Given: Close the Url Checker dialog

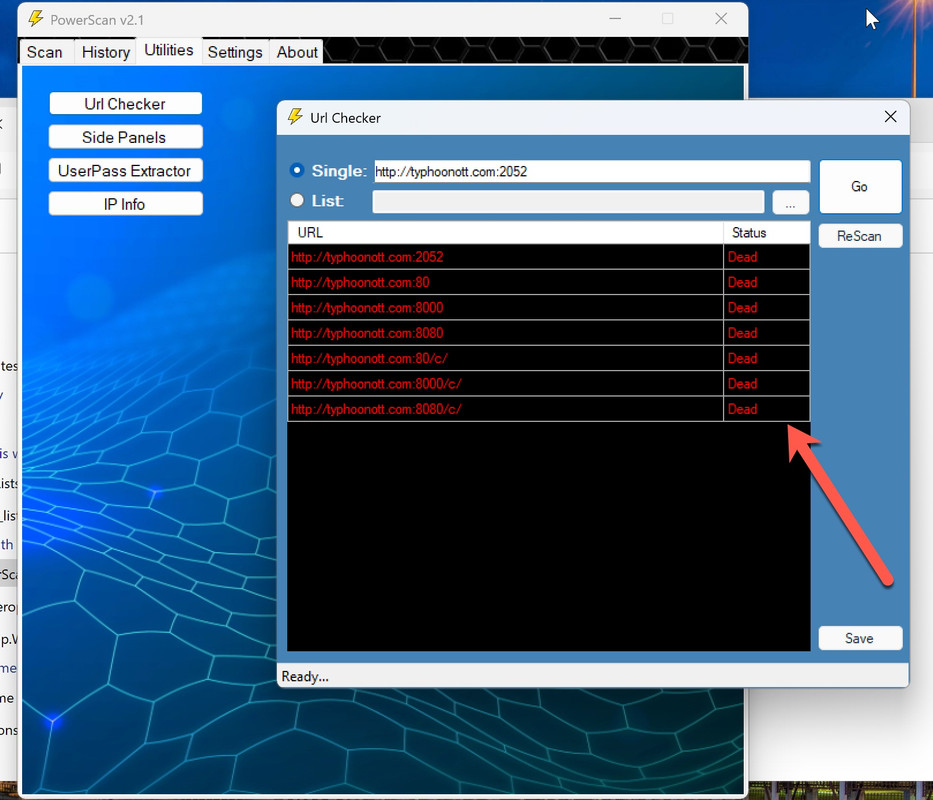Looking at the screenshot, I should (x=890, y=117).
